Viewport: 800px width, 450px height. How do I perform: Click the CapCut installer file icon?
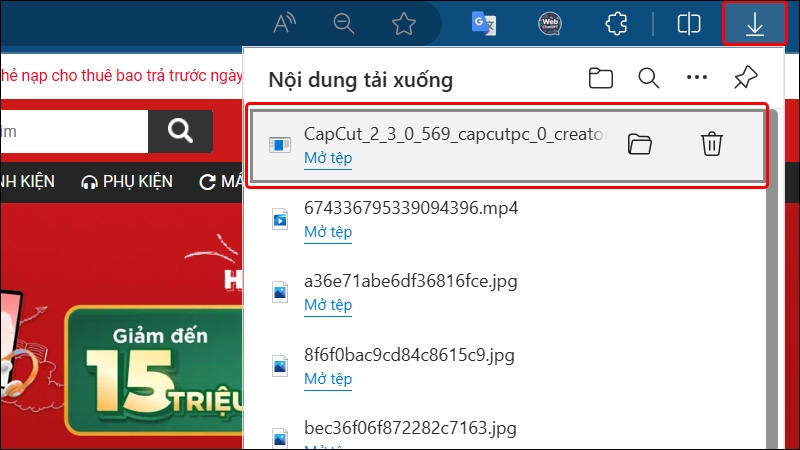point(280,145)
